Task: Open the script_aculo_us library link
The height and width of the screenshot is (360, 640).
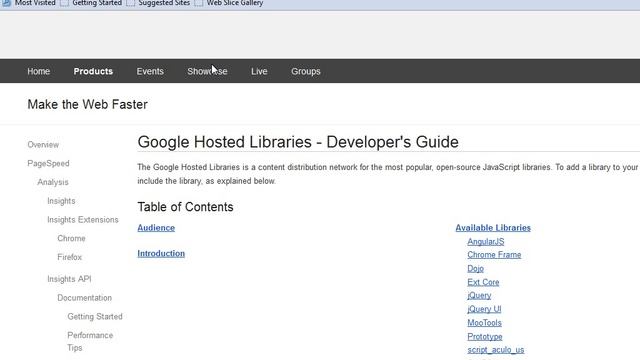Action: [x=496, y=350]
